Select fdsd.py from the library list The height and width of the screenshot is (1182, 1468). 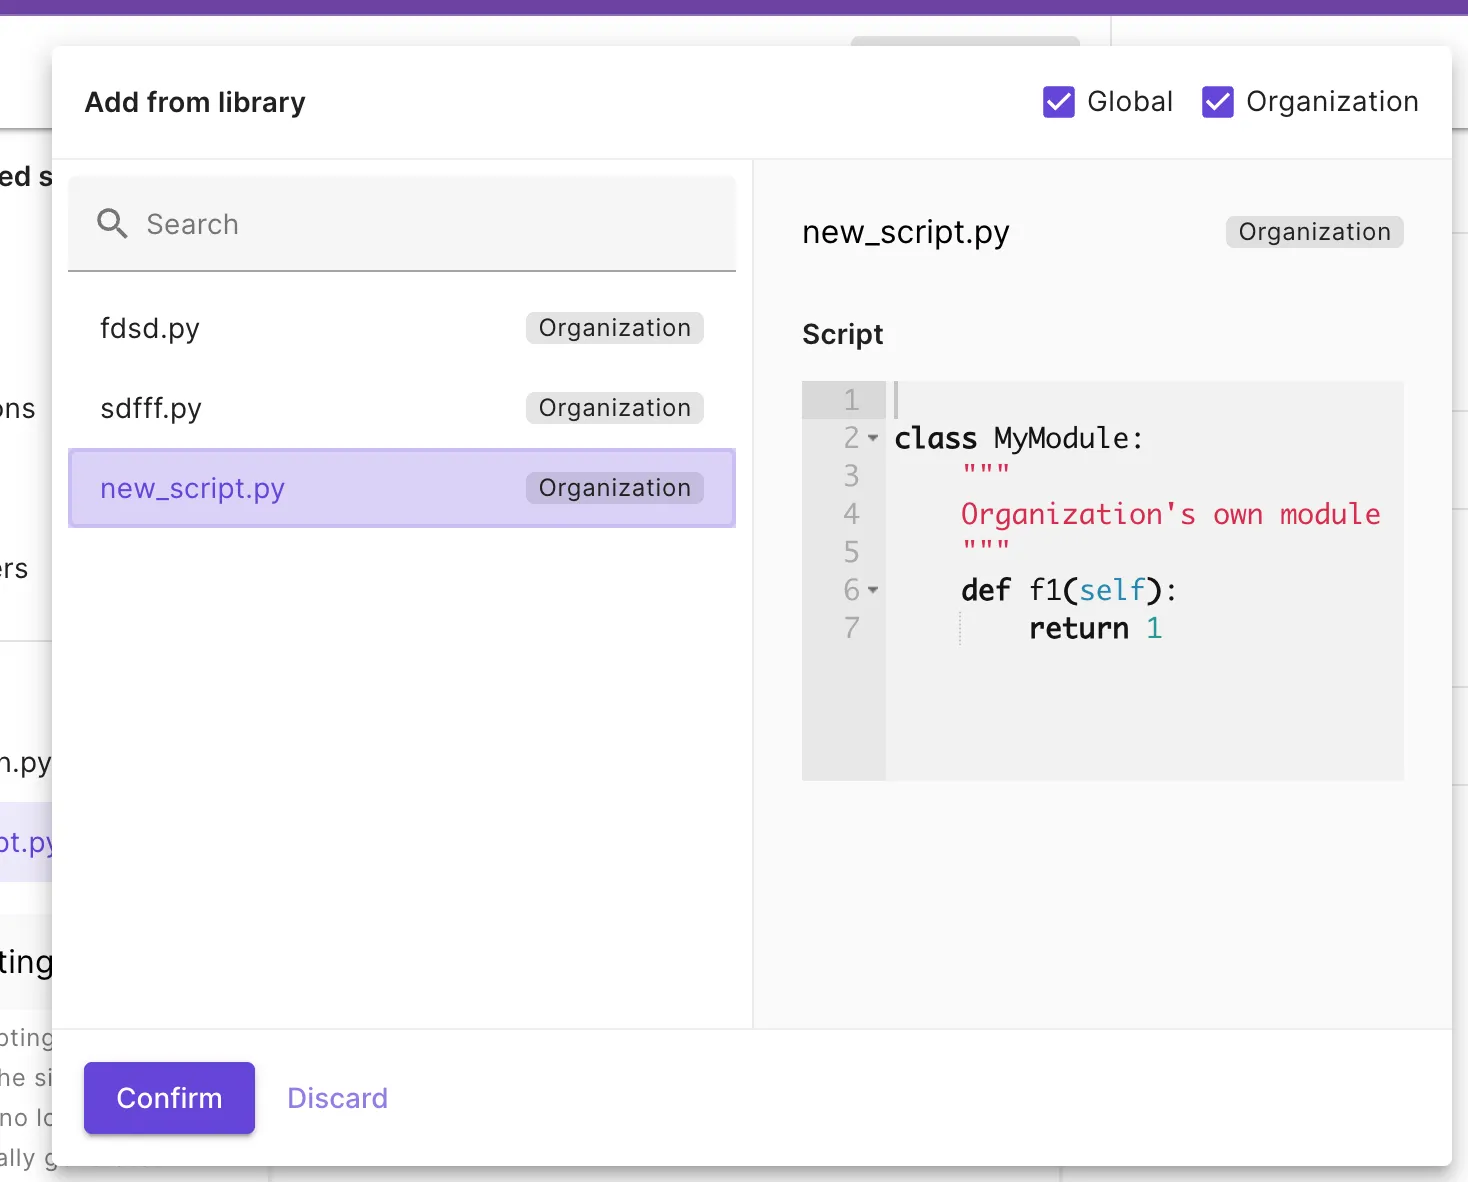tap(402, 328)
